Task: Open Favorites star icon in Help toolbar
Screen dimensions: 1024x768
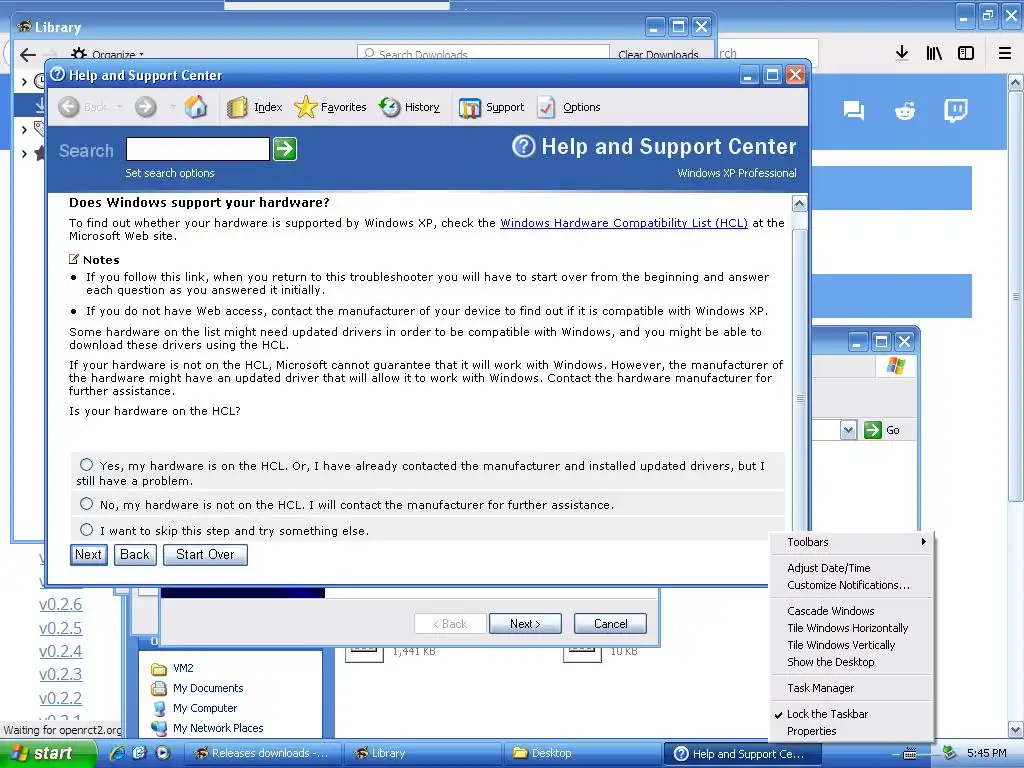Action: [x=306, y=107]
